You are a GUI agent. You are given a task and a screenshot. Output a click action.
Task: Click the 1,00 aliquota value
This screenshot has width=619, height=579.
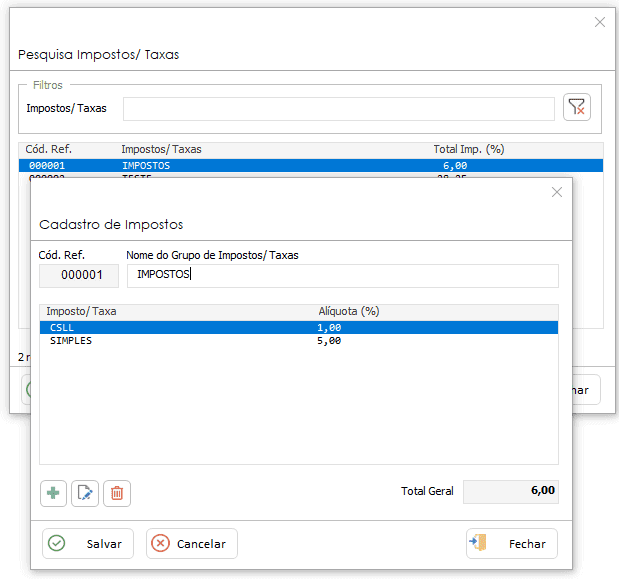point(329,328)
